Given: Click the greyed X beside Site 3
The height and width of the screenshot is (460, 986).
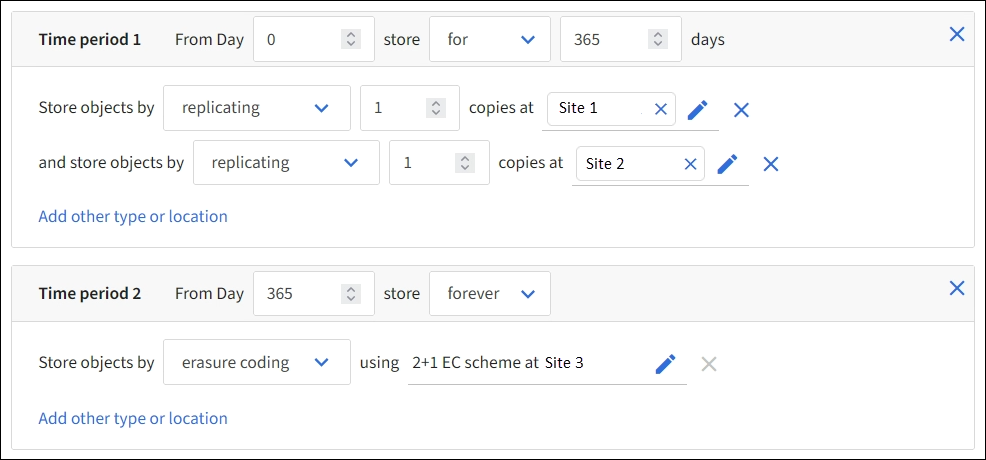Looking at the screenshot, I should click(709, 364).
